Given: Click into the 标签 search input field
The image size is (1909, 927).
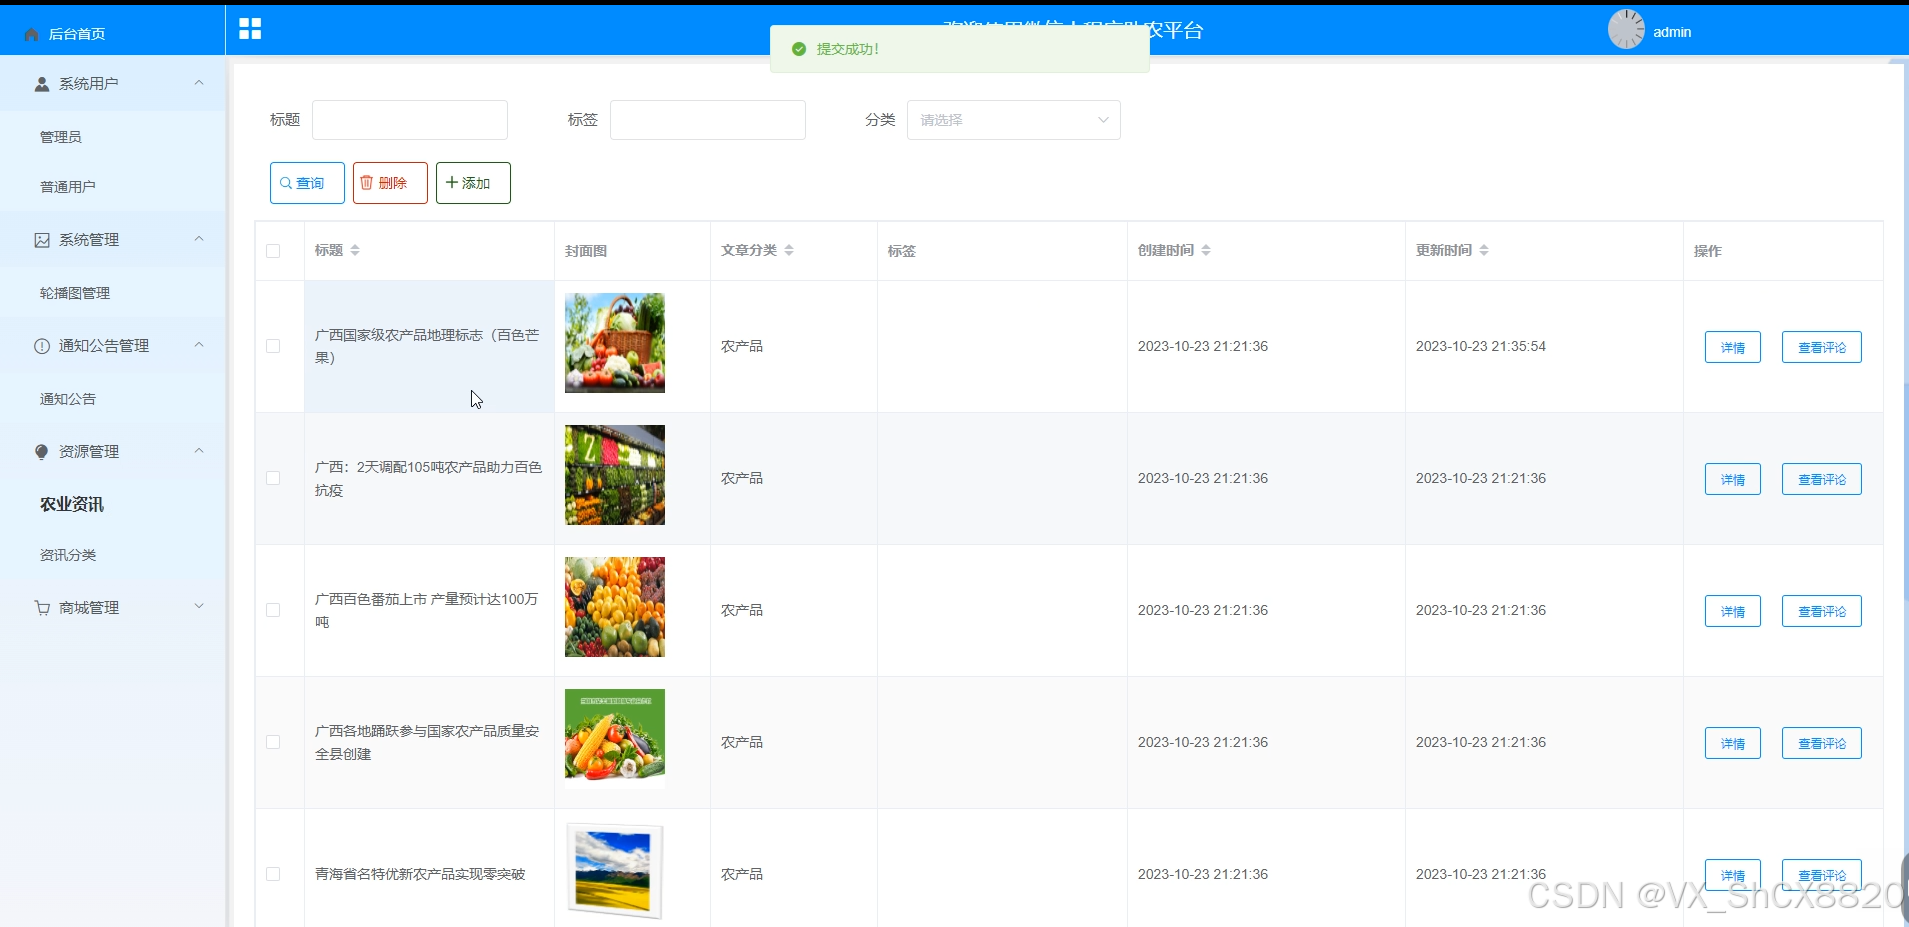Looking at the screenshot, I should tap(708, 120).
